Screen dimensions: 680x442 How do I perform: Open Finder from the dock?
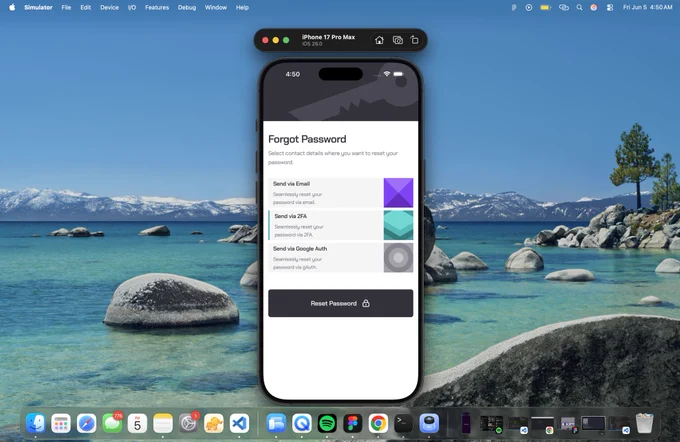36,423
